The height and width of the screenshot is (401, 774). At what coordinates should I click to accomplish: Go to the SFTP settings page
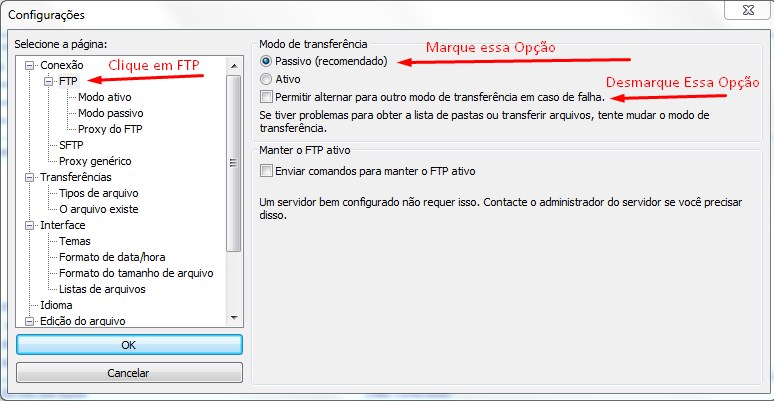[x=71, y=145]
